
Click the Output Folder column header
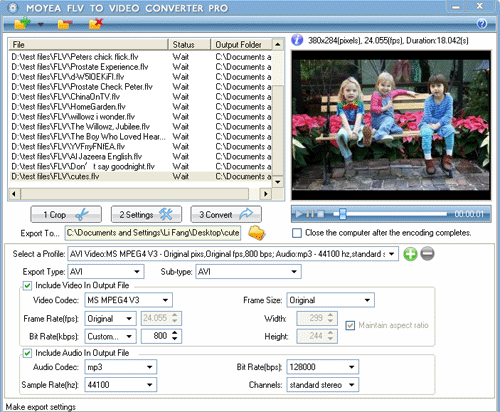242,44
